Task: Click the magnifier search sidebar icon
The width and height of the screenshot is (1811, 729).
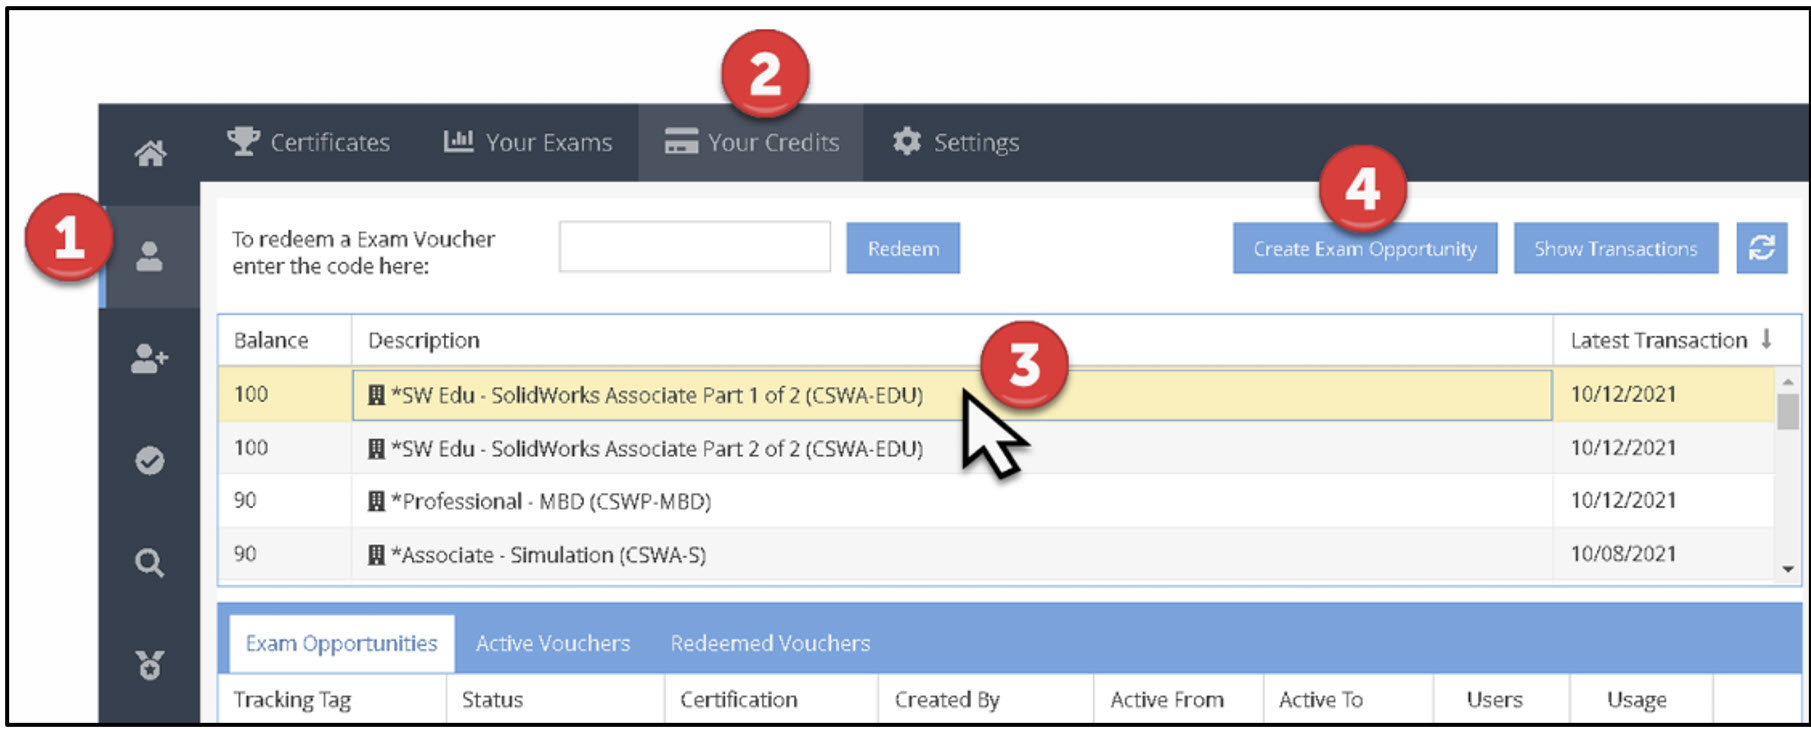Action: click(x=150, y=563)
